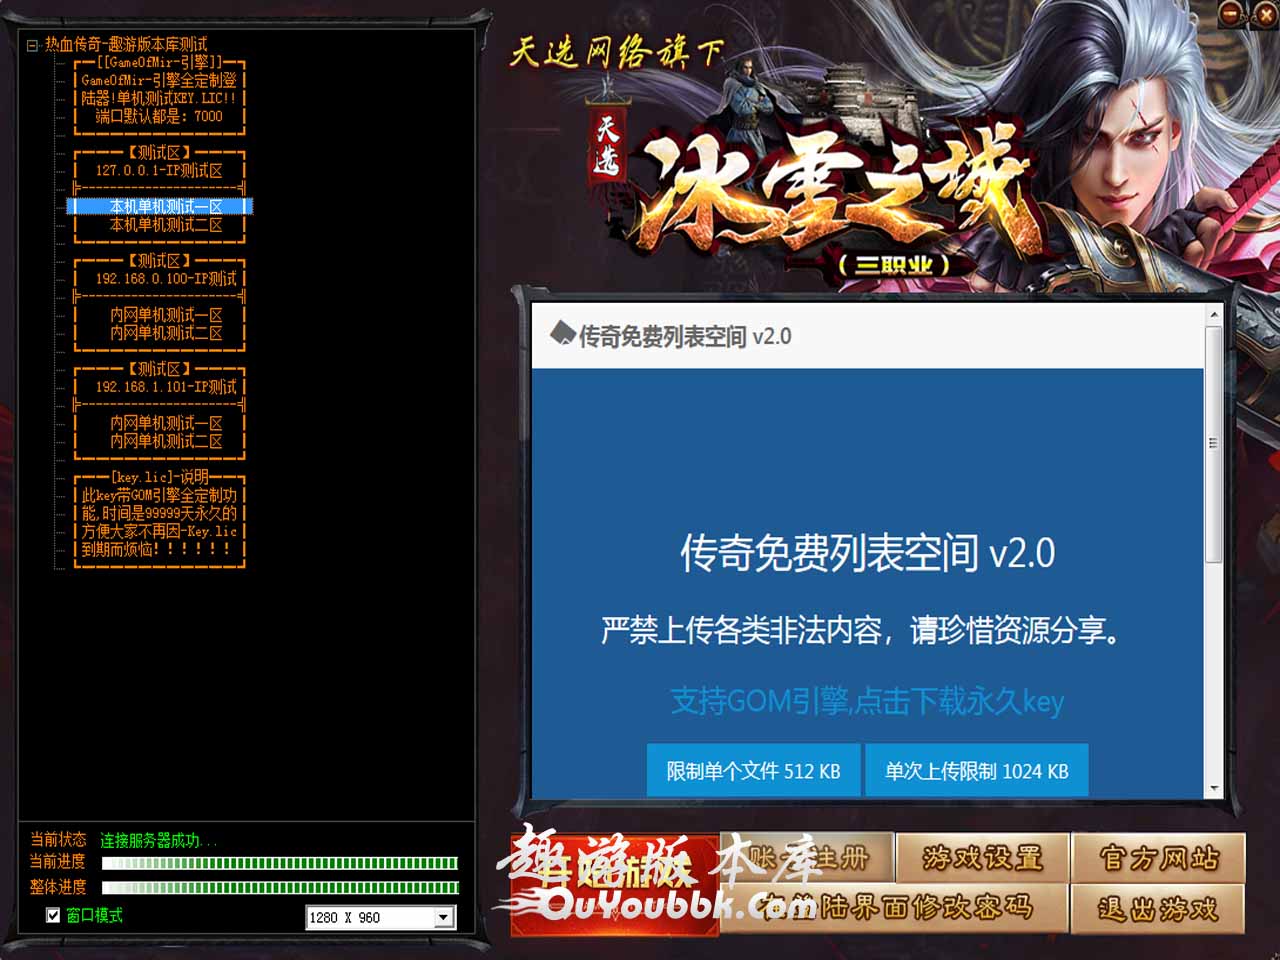Image resolution: width=1280 pixels, height=960 pixels.
Task: Select the 本机单机测试一区 server
Action: [x=165, y=207]
